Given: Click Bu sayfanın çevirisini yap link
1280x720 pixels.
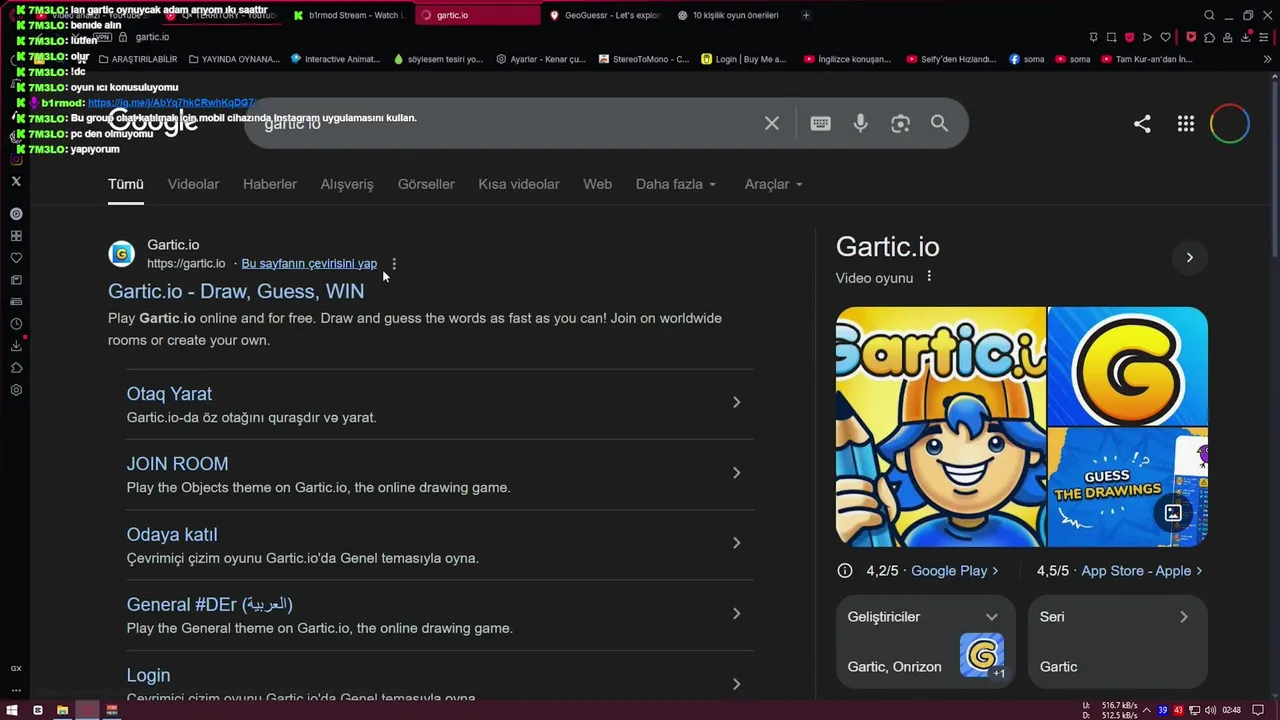Looking at the screenshot, I should [309, 264].
